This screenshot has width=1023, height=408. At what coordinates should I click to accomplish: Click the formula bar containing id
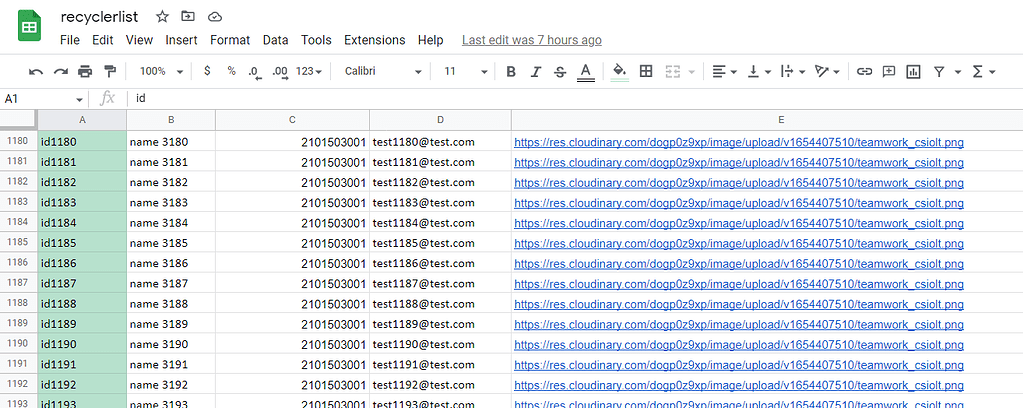574,99
